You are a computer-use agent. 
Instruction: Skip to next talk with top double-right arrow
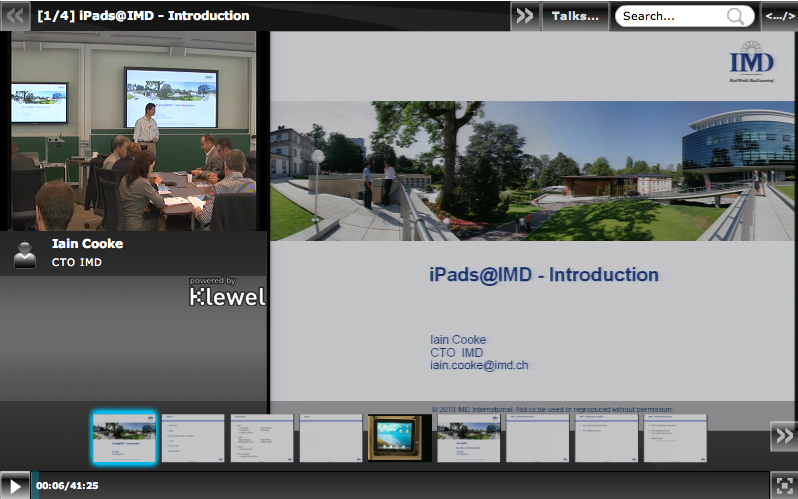525,16
